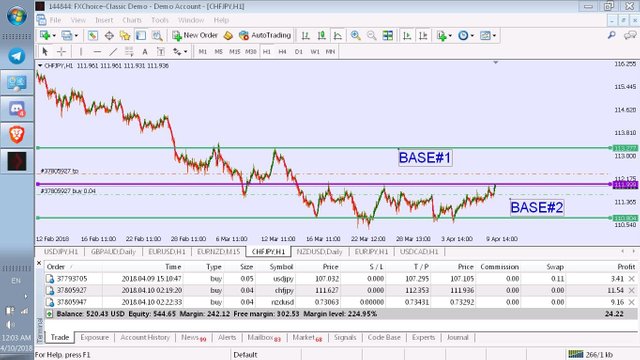Screen dimensions: 640x360
Task: Select the purple horizontal line price label
Action: 625,184
